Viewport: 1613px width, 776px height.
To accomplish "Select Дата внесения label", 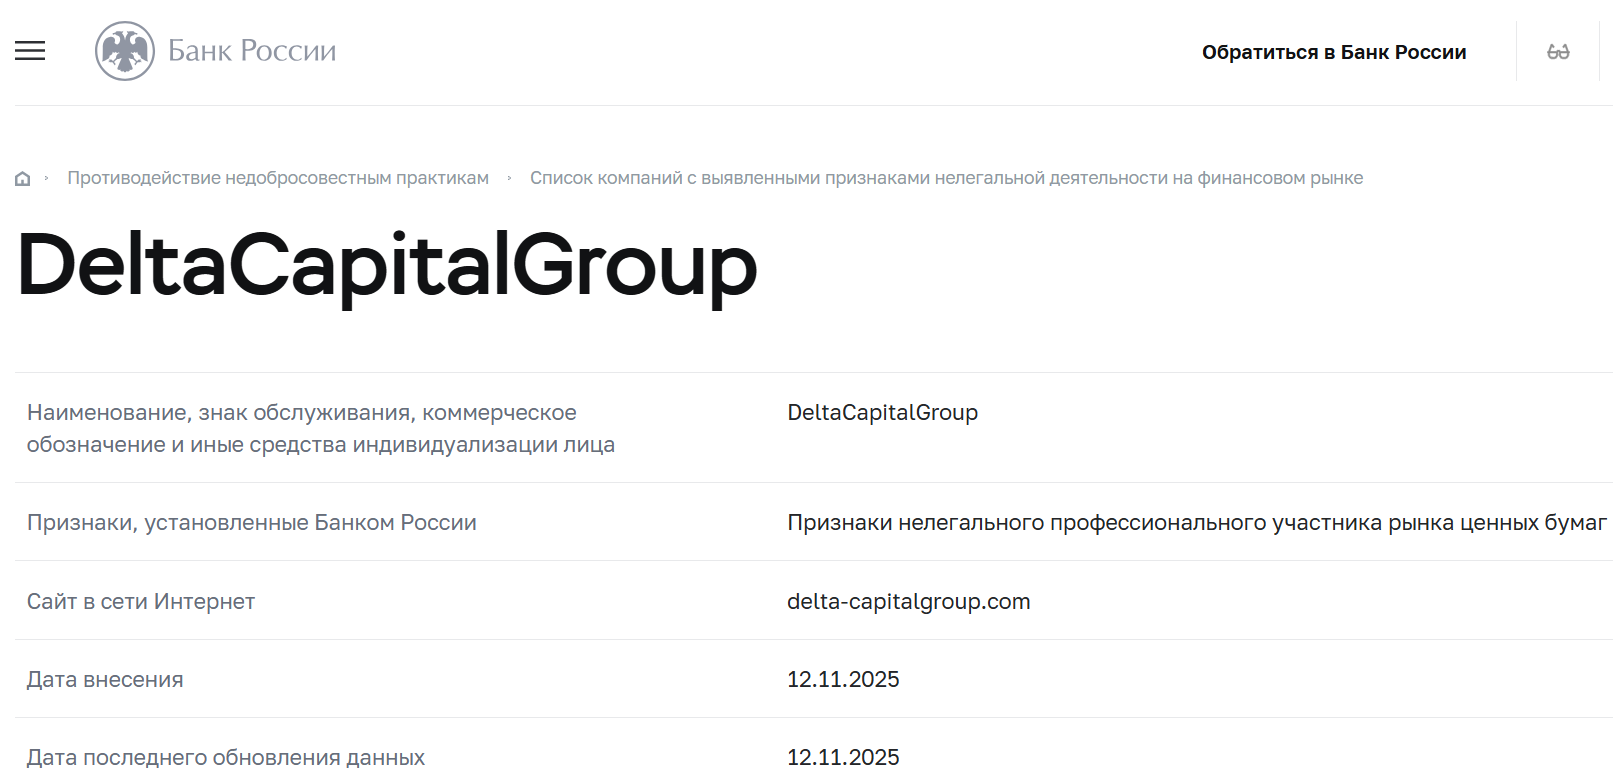I will [x=105, y=679].
